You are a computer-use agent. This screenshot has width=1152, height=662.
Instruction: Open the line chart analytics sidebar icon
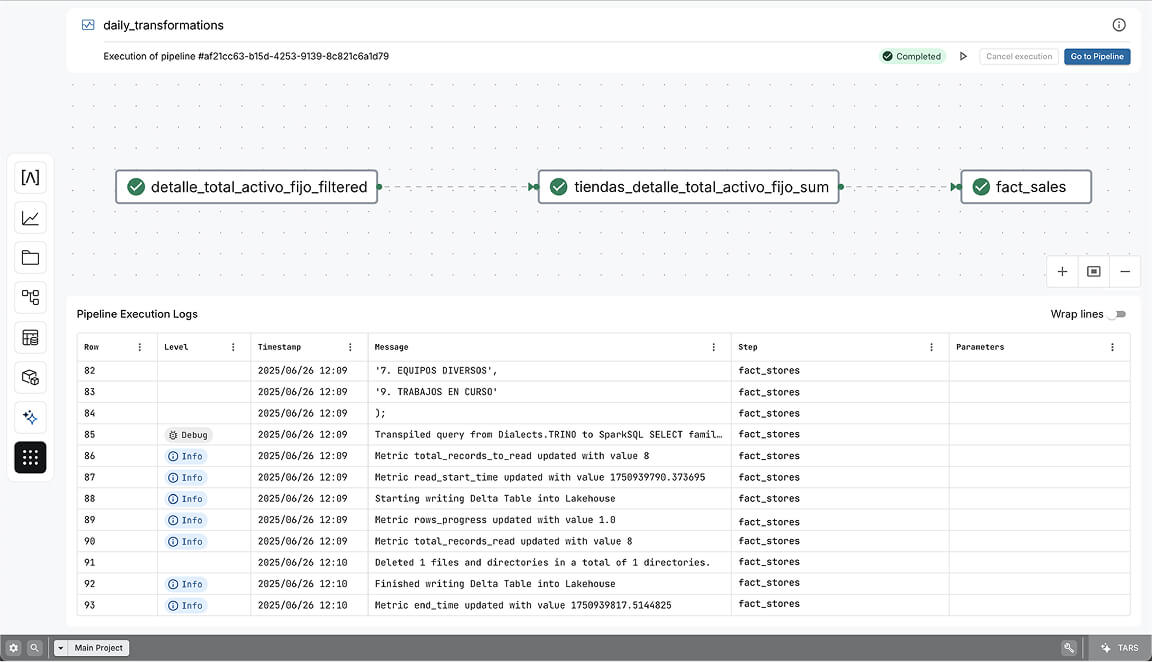point(30,218)
